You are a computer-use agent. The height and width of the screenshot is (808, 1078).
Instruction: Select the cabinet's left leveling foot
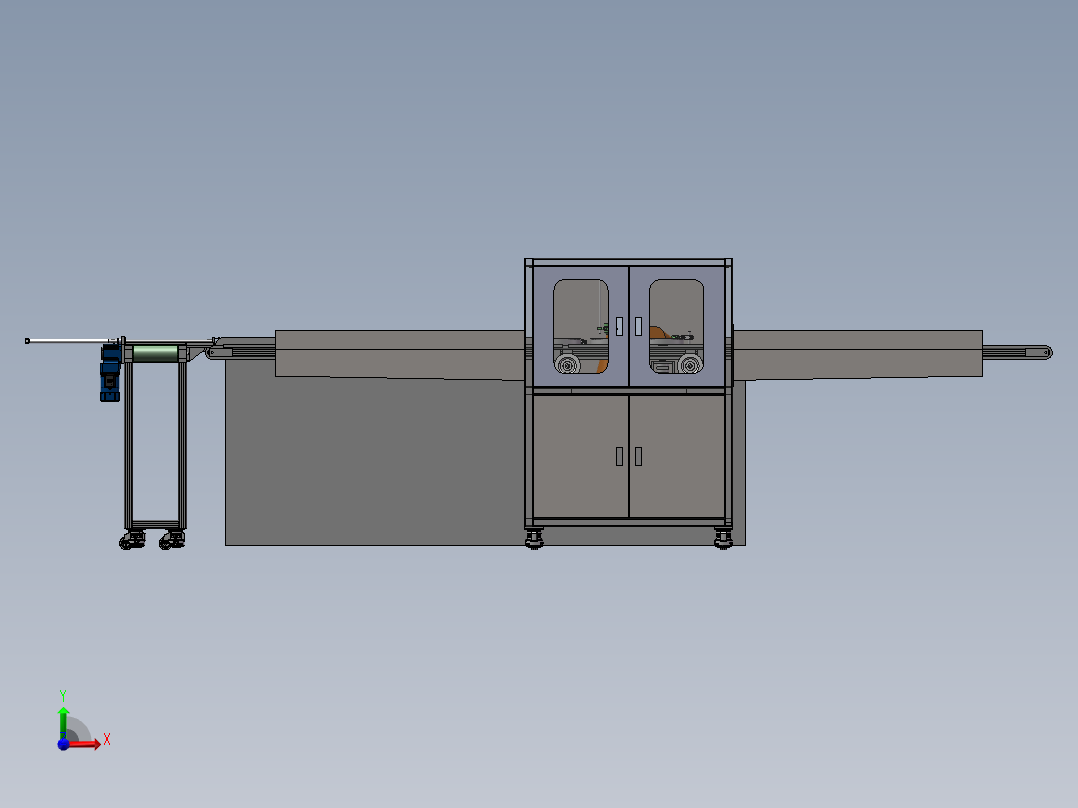[x=534, y=538]
